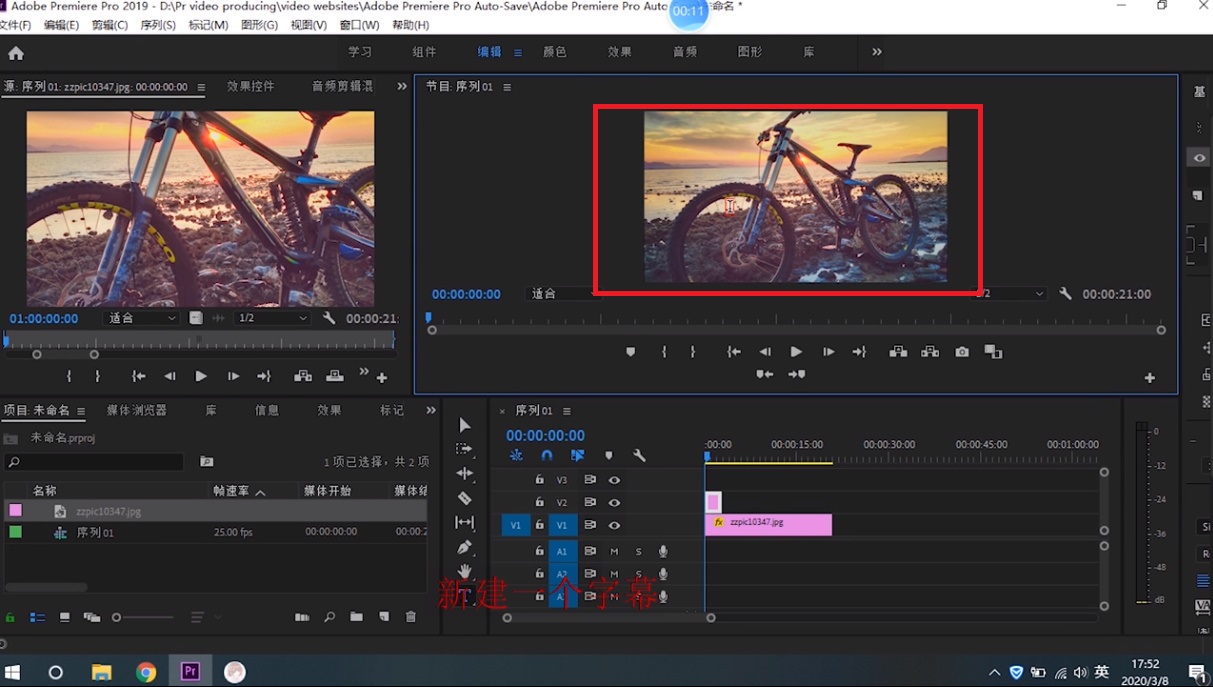Toggle lock on V3 track
Image resolution: width=1213 pixels, height=687 pixels.
(x=539, y=480)
